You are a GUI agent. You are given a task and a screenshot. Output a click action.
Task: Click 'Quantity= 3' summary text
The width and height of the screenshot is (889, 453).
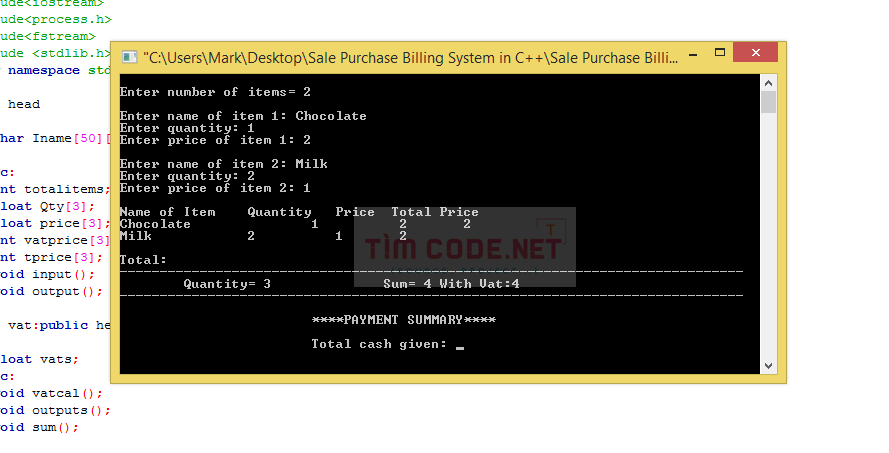point(227,283)
